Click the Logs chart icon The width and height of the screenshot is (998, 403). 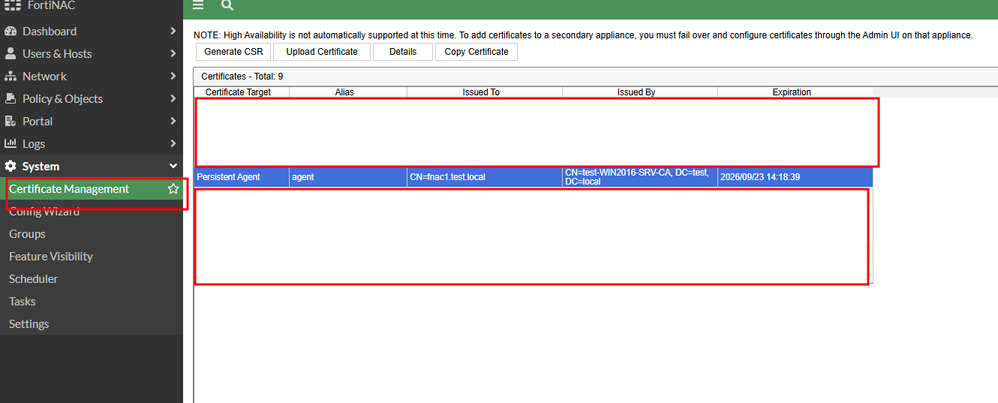(x=10, y=144)
